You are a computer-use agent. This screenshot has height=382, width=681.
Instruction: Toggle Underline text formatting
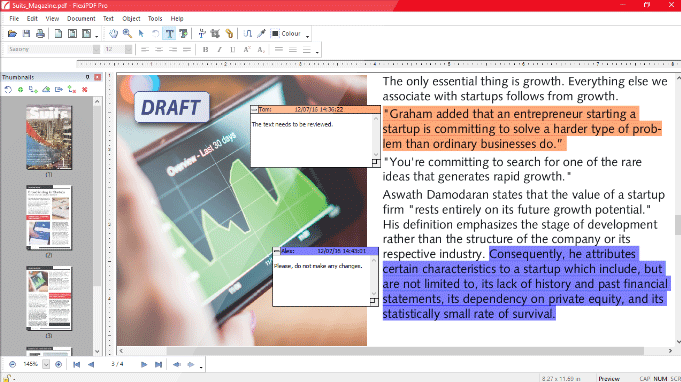[x=233, y=49]
